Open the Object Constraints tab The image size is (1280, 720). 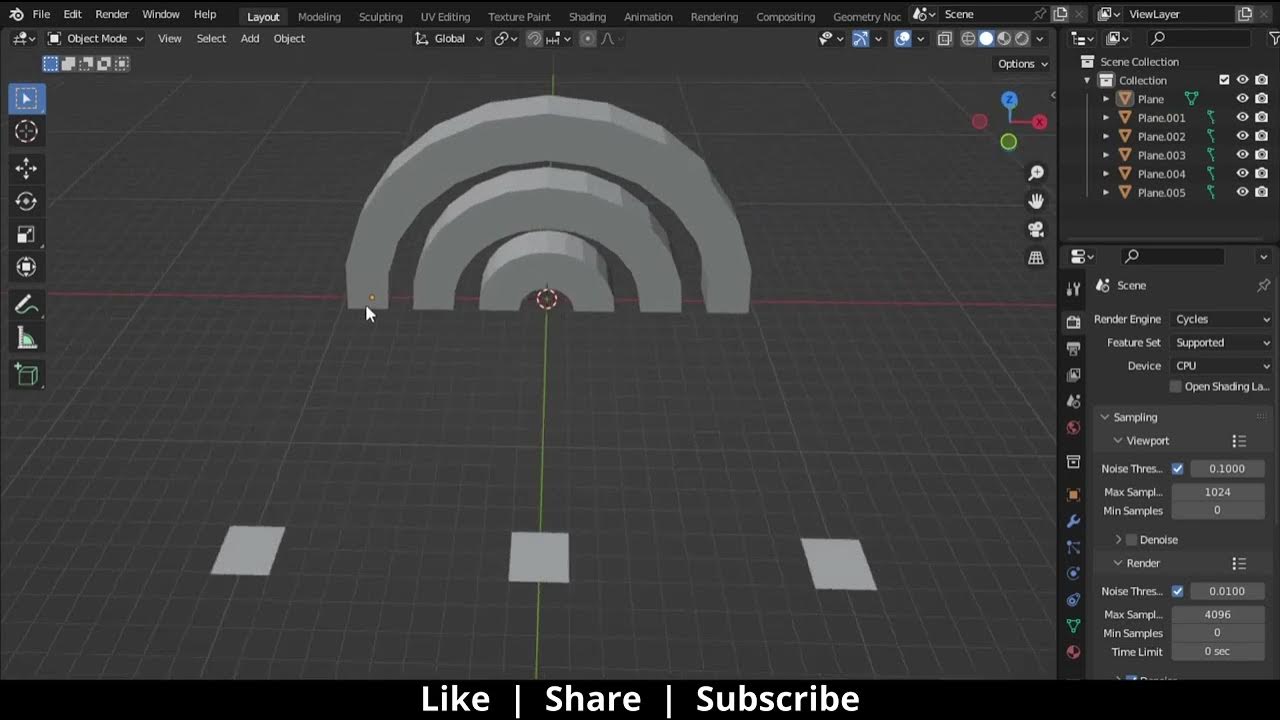pyautogui.click(x=1073, y=599)
